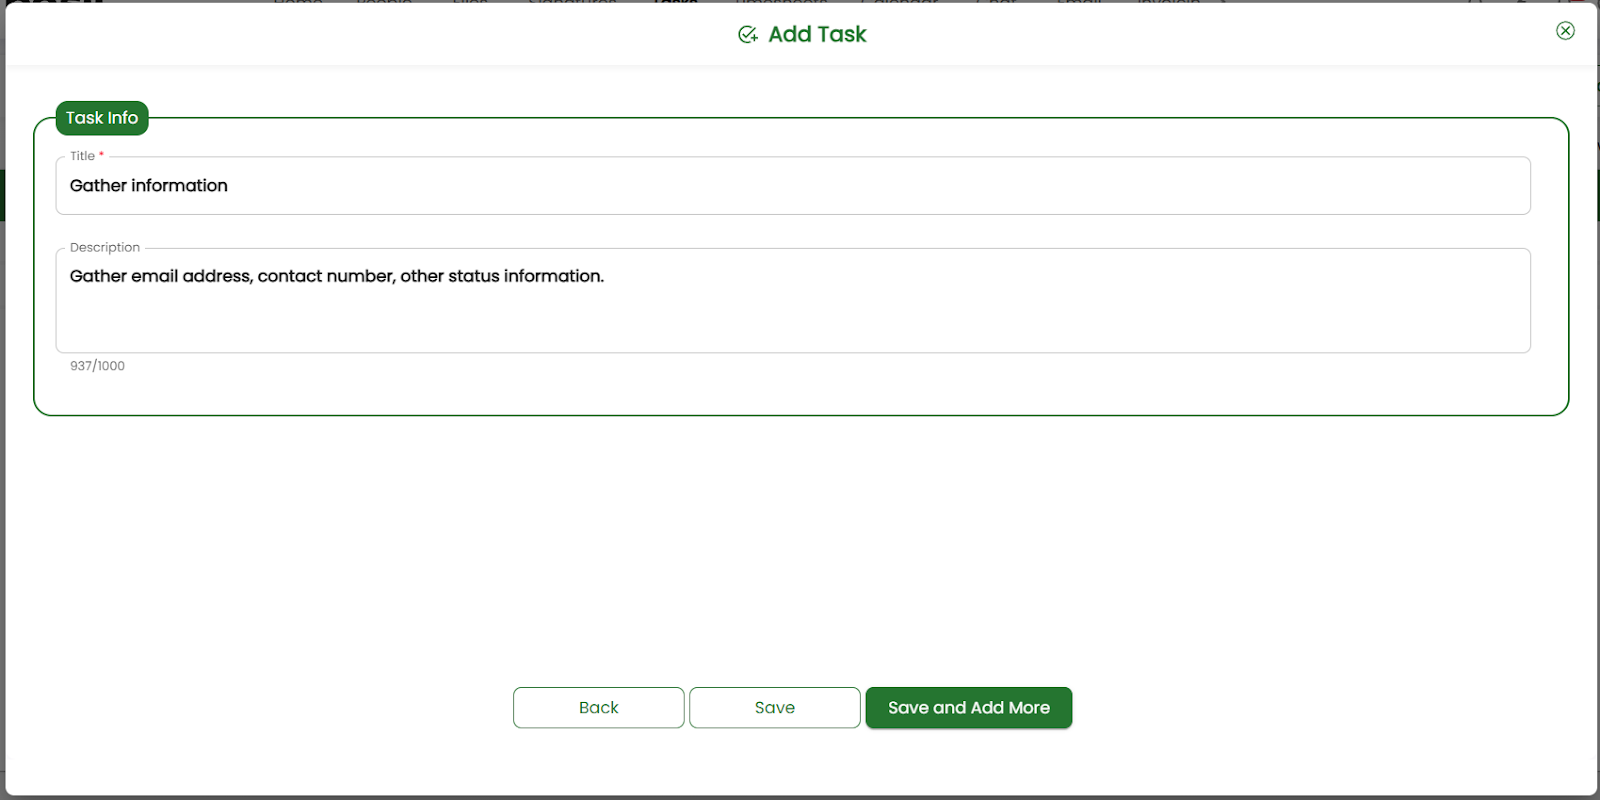Close the Add Task dialog

click(x=1565, y=31)
